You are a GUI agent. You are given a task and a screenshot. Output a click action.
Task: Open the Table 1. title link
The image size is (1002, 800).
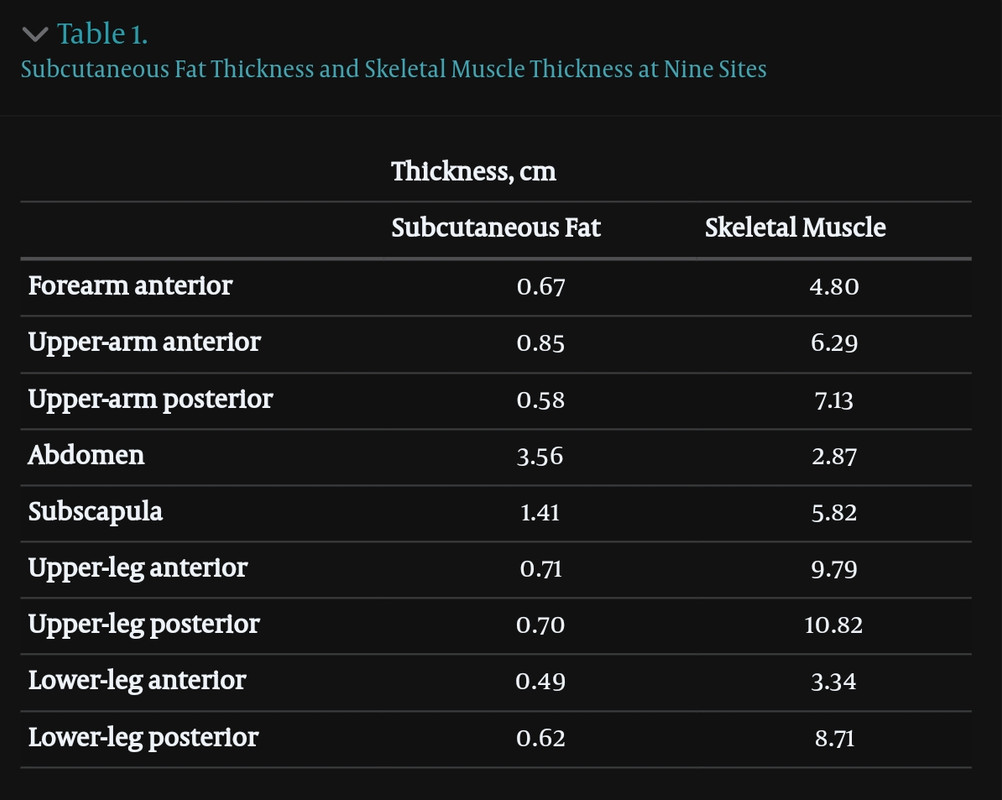[102, 34]
